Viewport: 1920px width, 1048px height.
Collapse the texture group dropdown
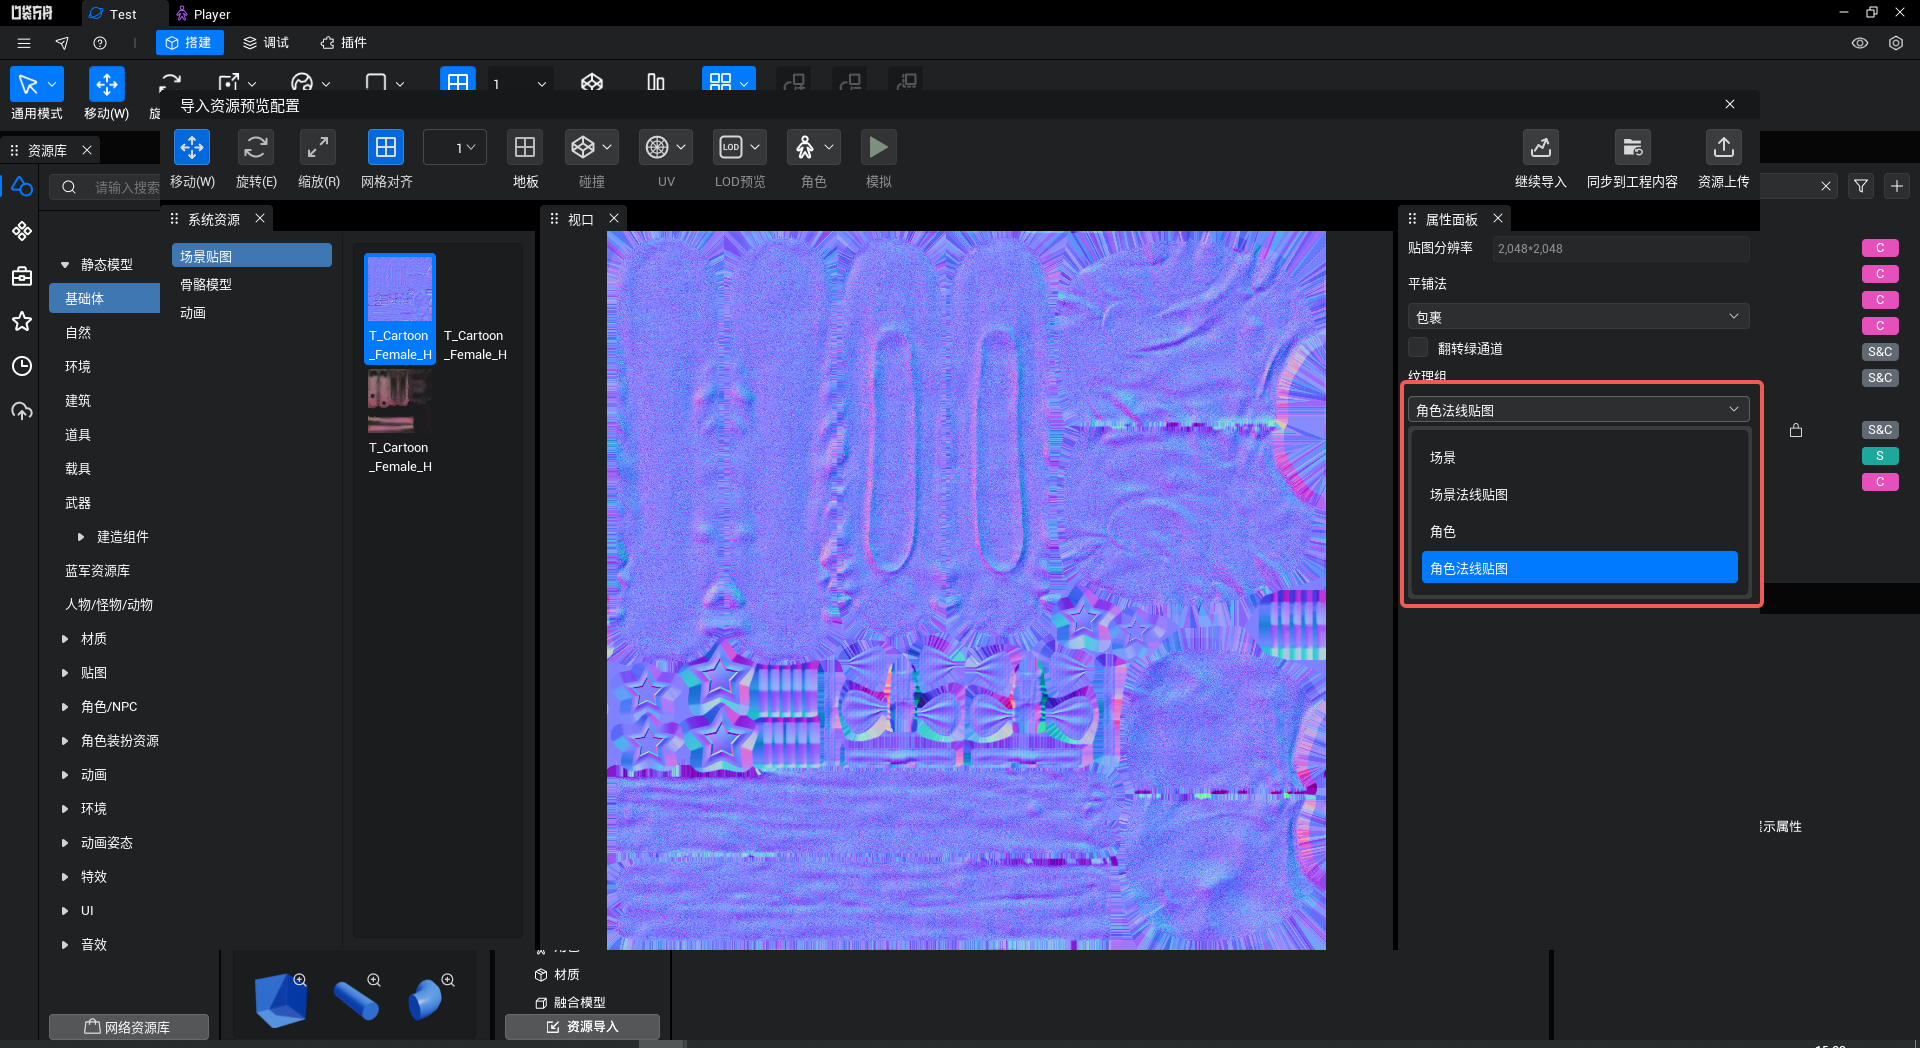tap(1578, 410)
